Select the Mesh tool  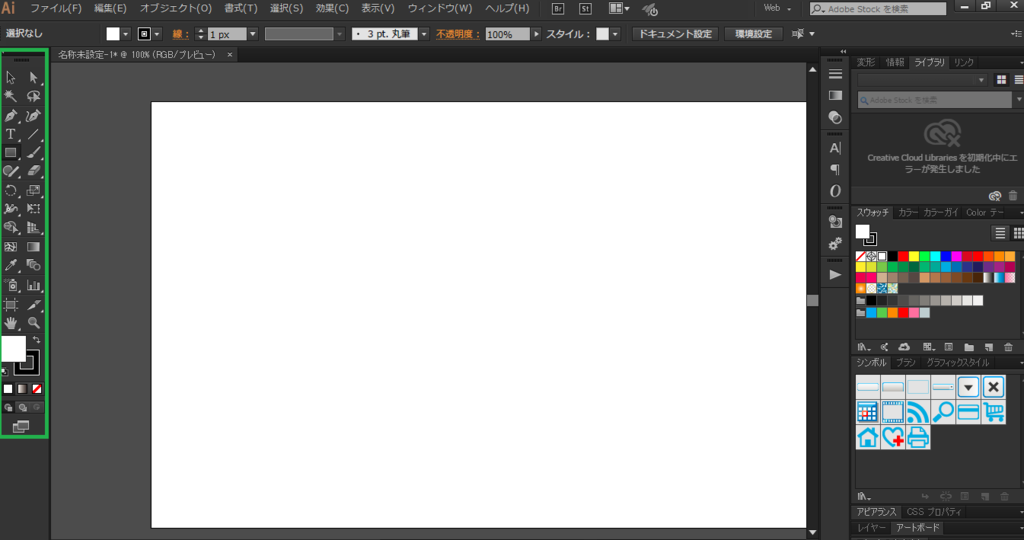click(11, 247)
